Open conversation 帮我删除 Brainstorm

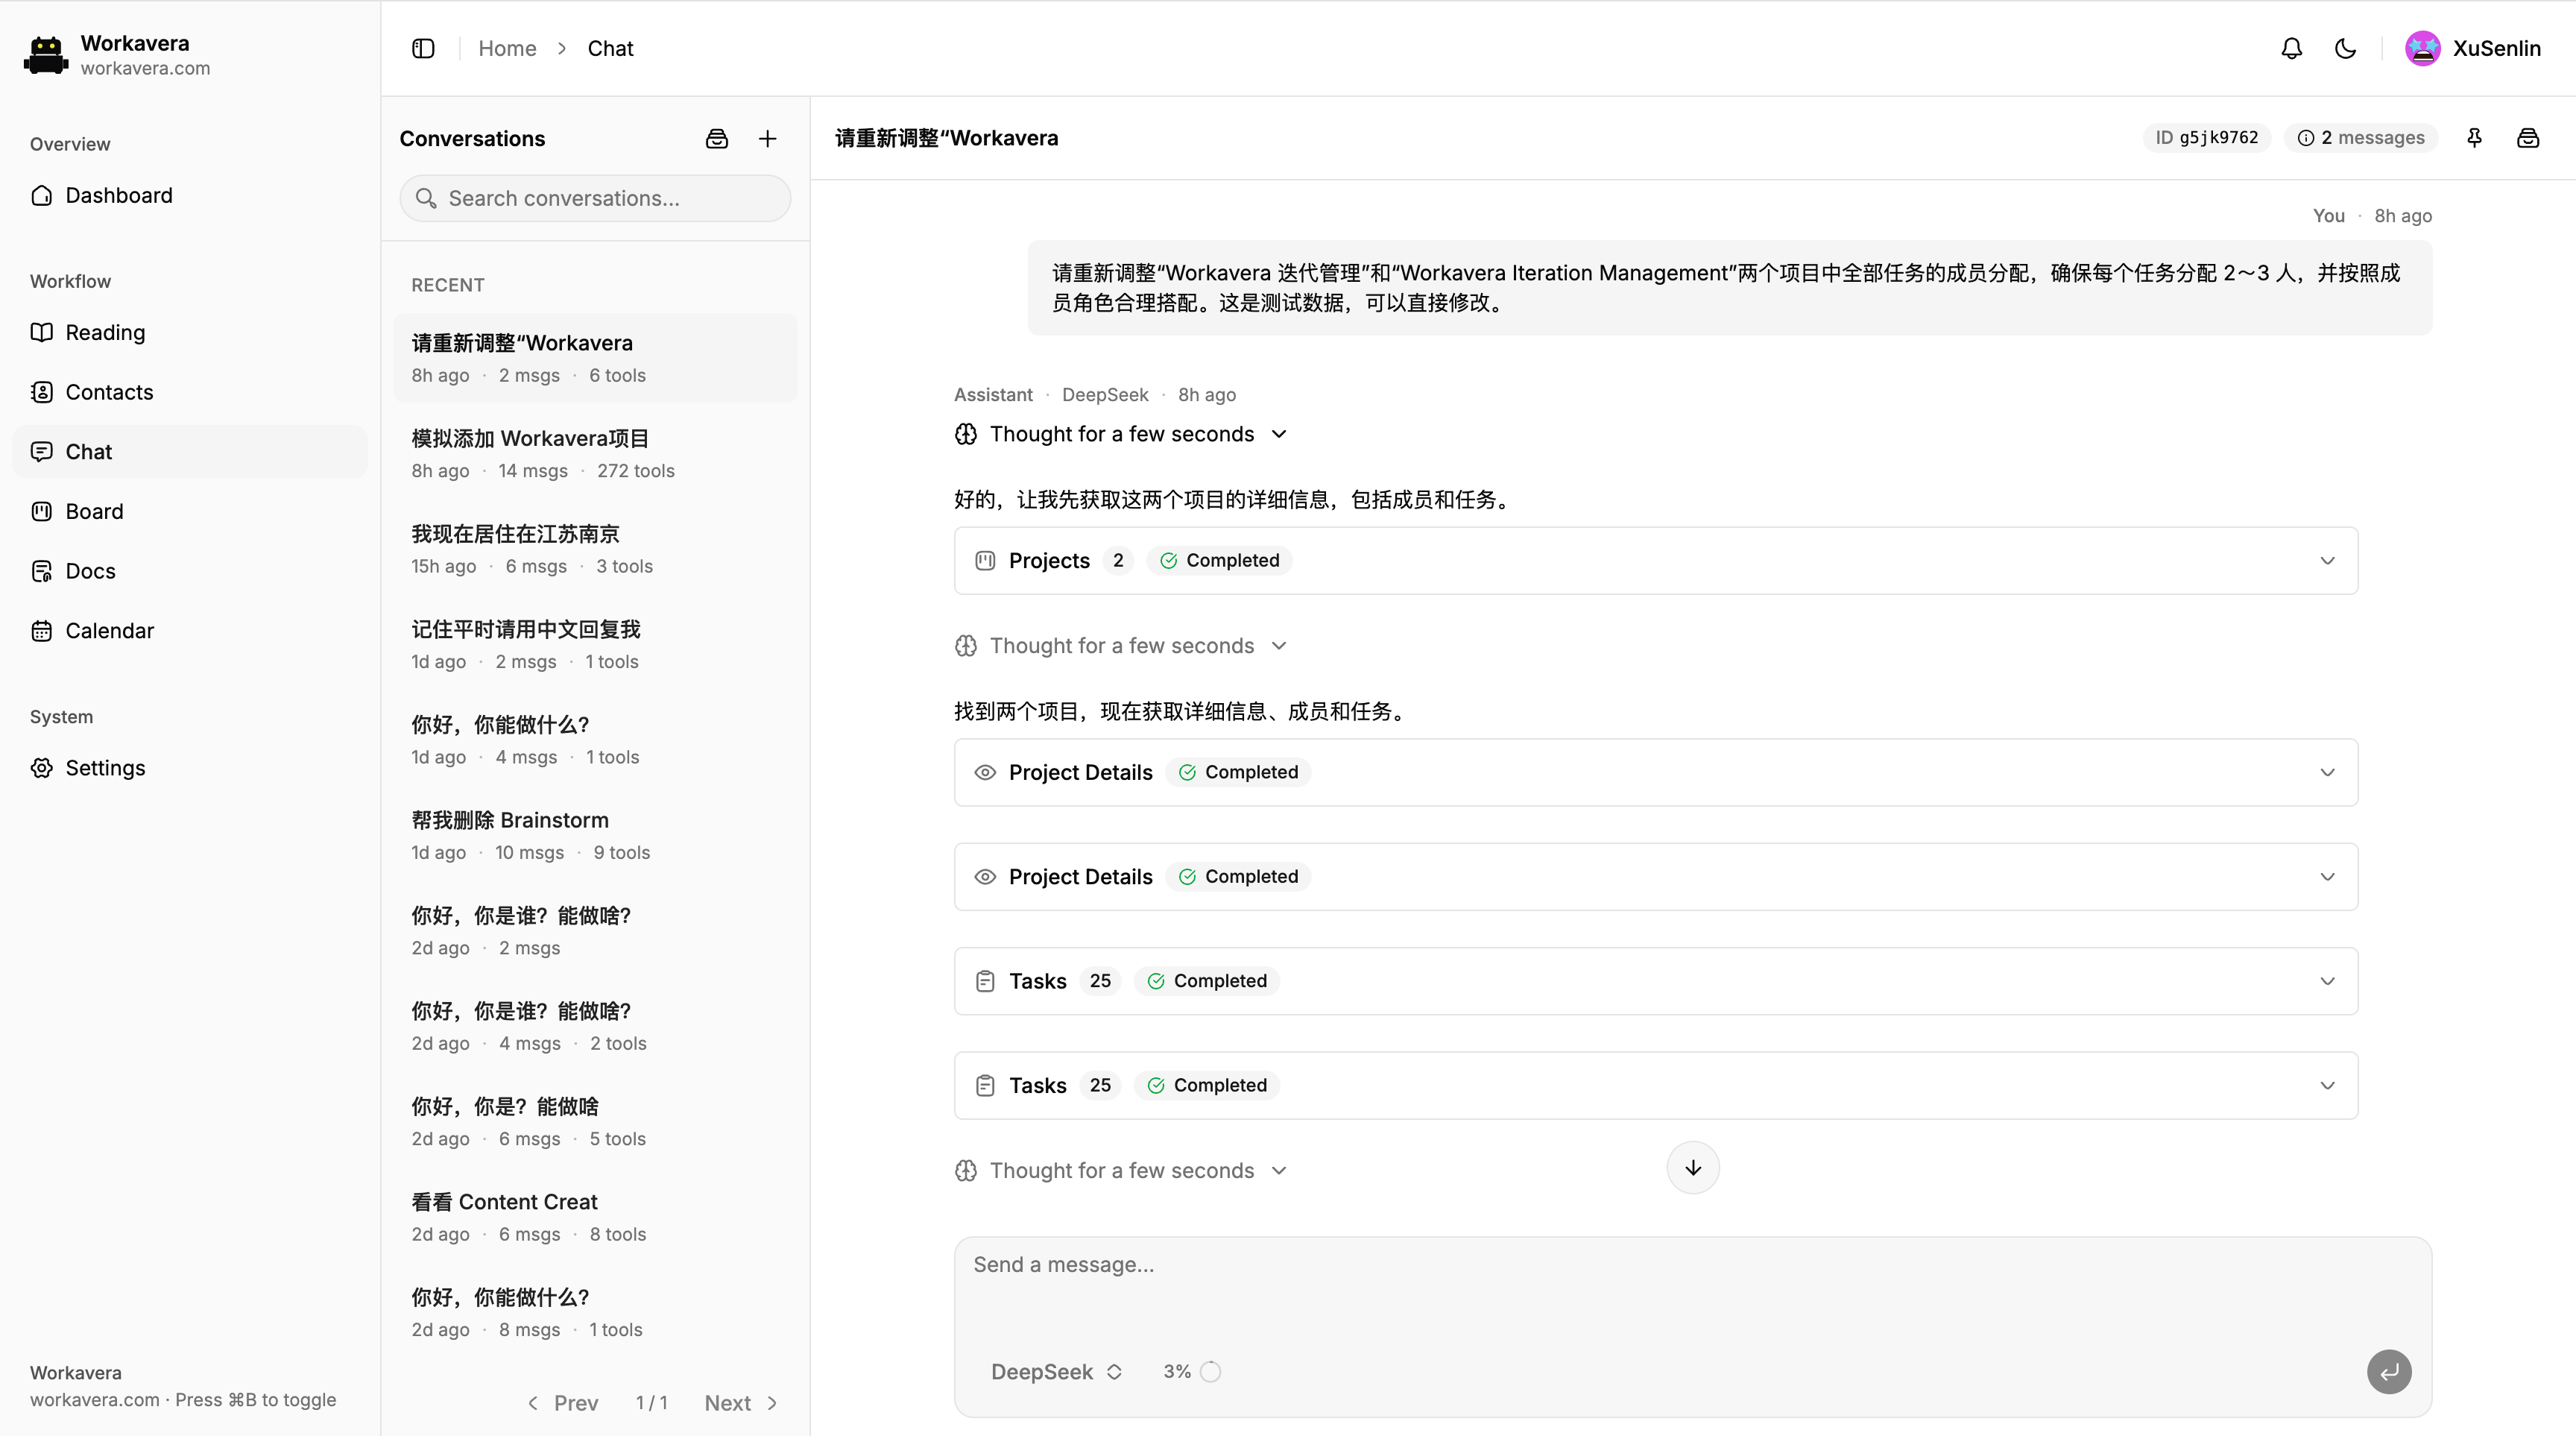pyautogui.click(x=595, y=836)
